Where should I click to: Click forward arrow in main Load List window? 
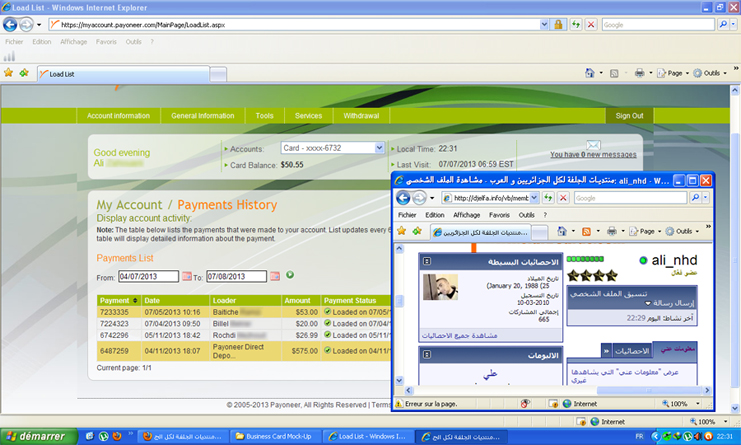click(26, 25)
